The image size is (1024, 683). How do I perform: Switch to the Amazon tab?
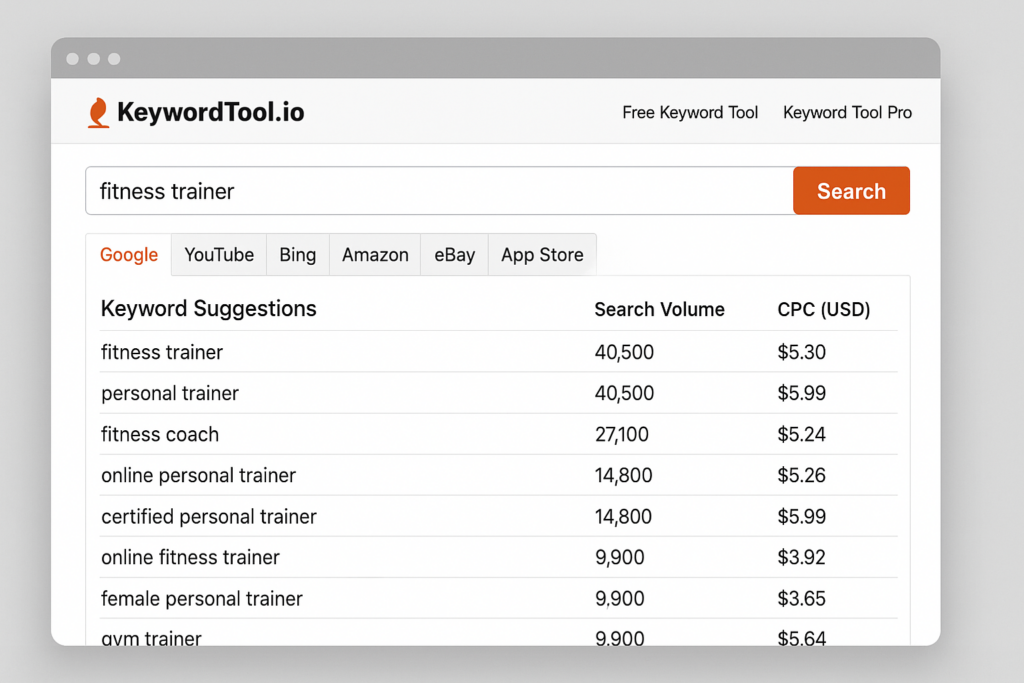coord(375,255)
